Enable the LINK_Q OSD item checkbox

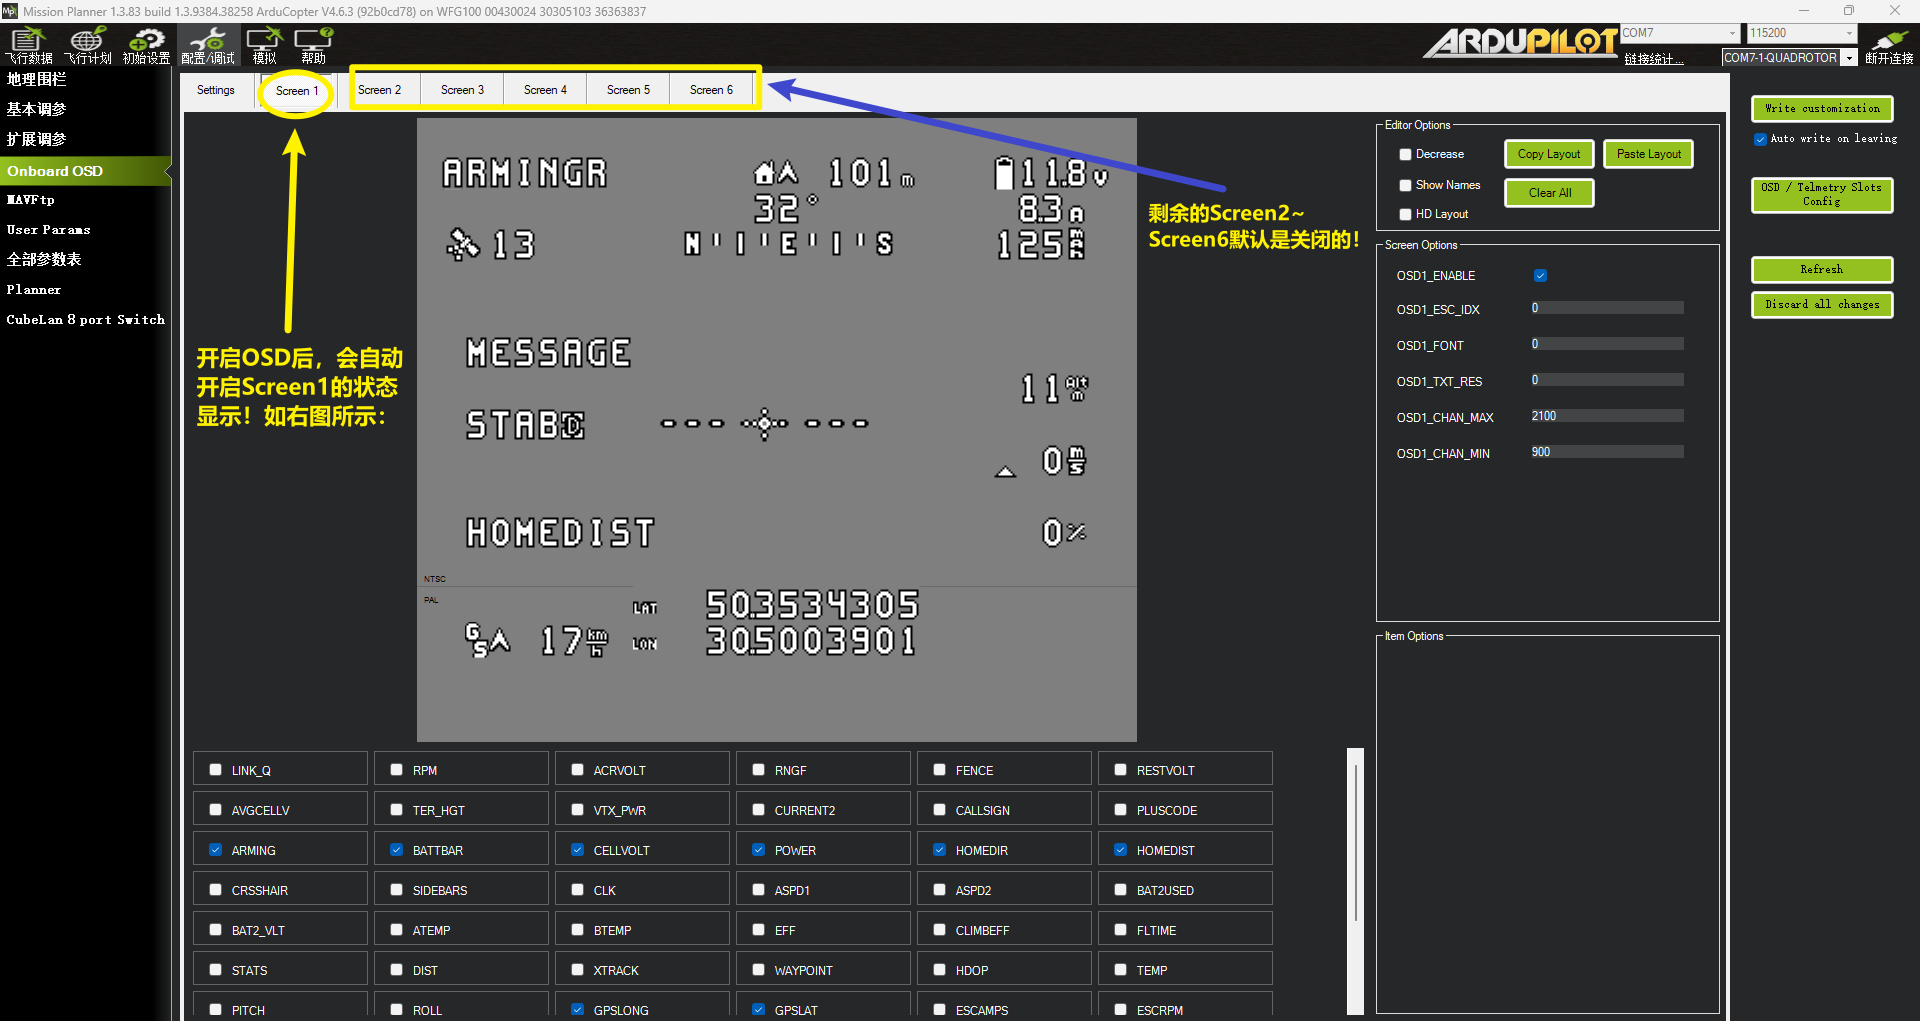(216, 770)
